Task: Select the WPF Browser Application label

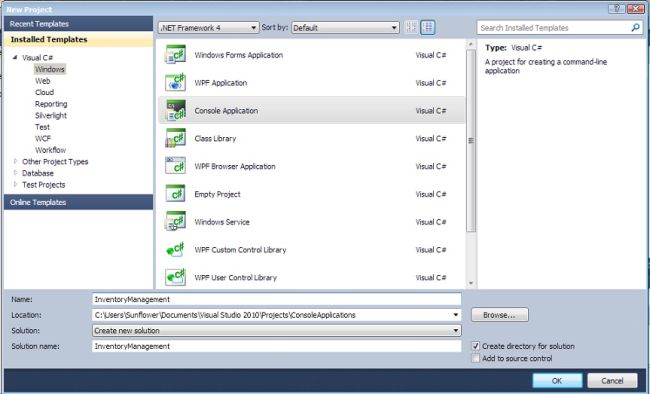Action: pyautogui.click(x=235, y=166)
